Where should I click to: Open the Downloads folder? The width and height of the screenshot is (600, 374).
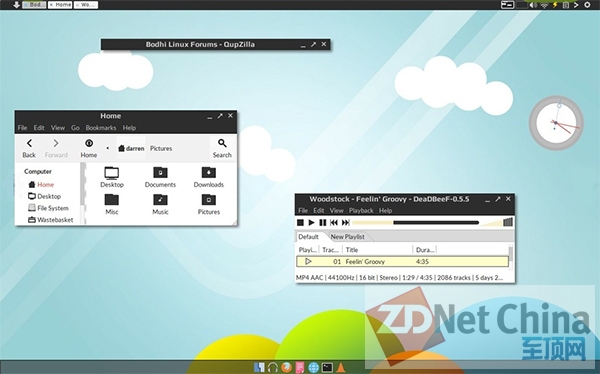[209, 177]
